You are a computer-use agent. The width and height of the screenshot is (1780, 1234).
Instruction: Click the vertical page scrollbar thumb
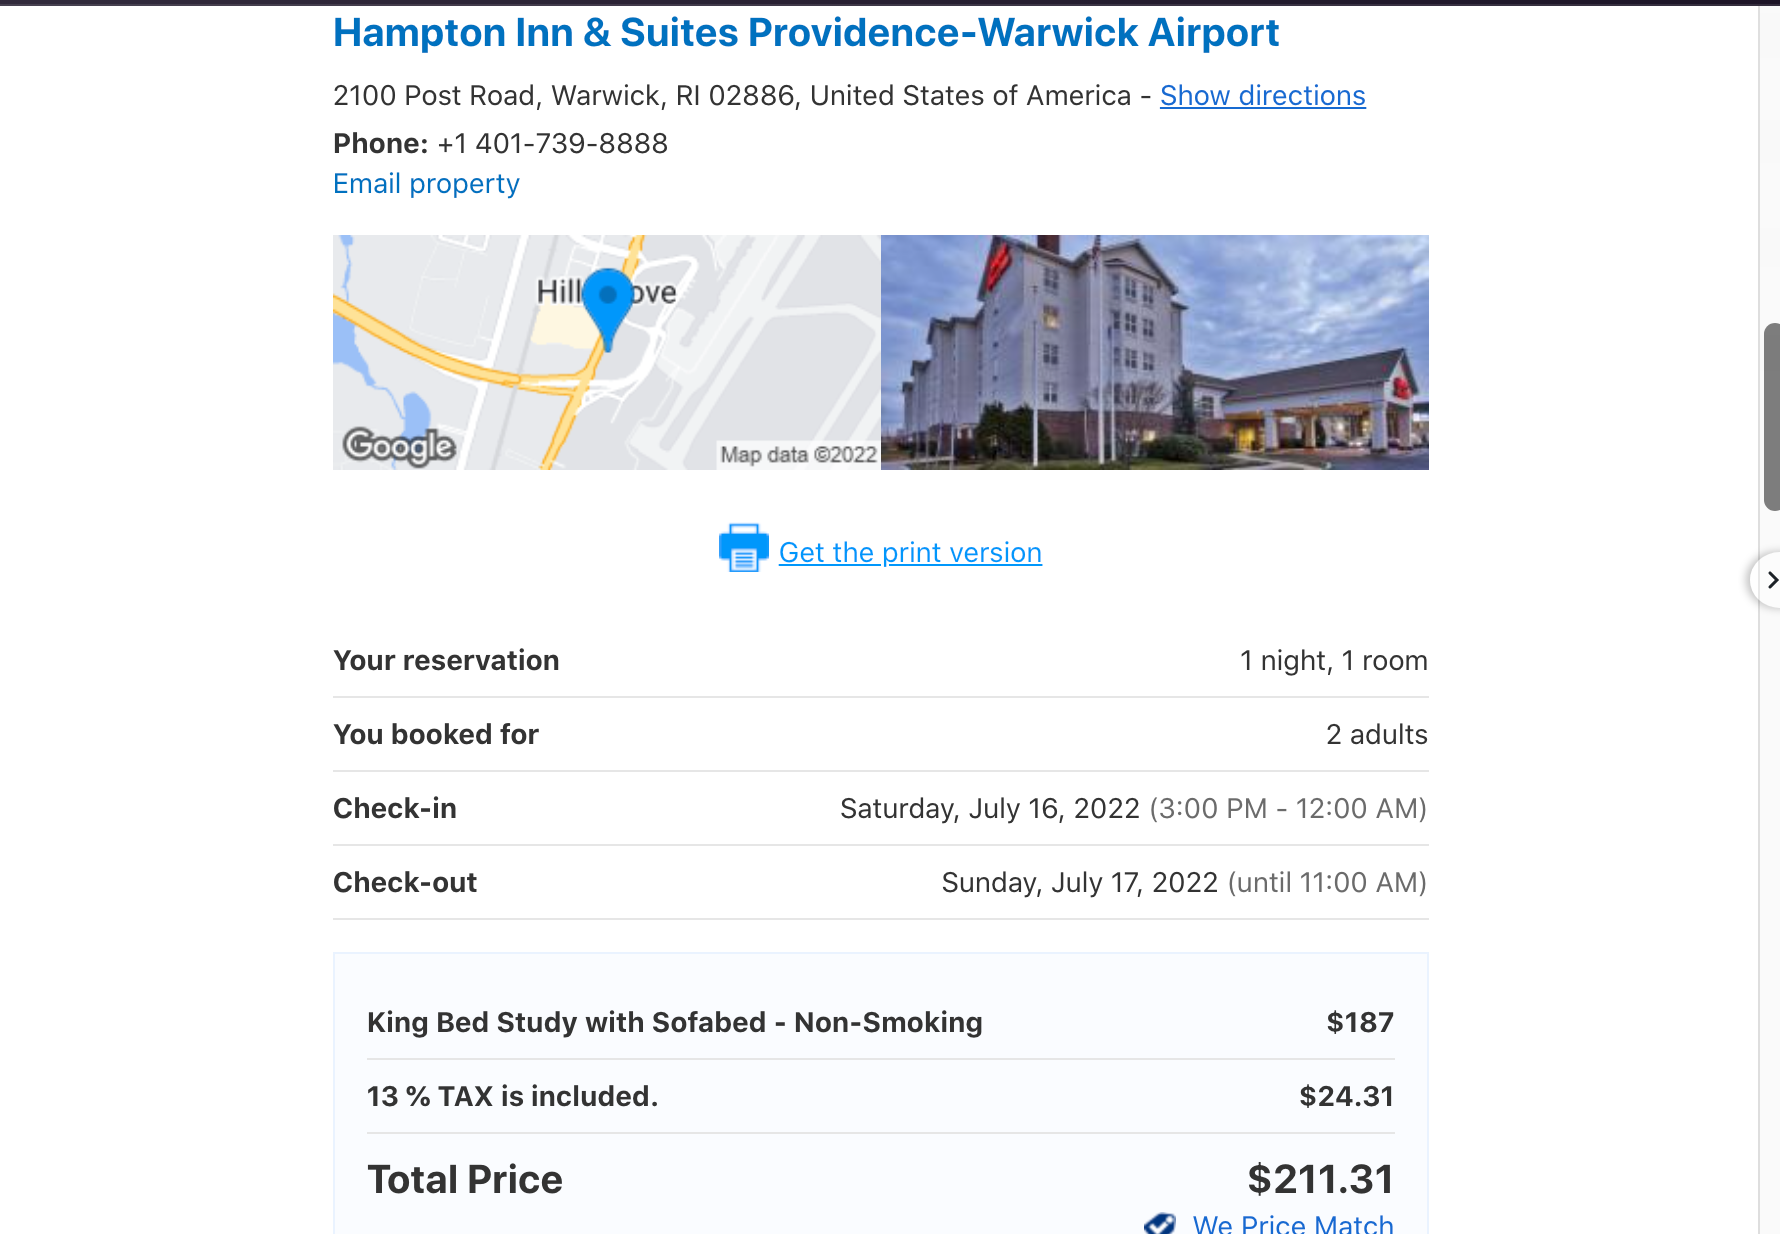(1771, 416)
